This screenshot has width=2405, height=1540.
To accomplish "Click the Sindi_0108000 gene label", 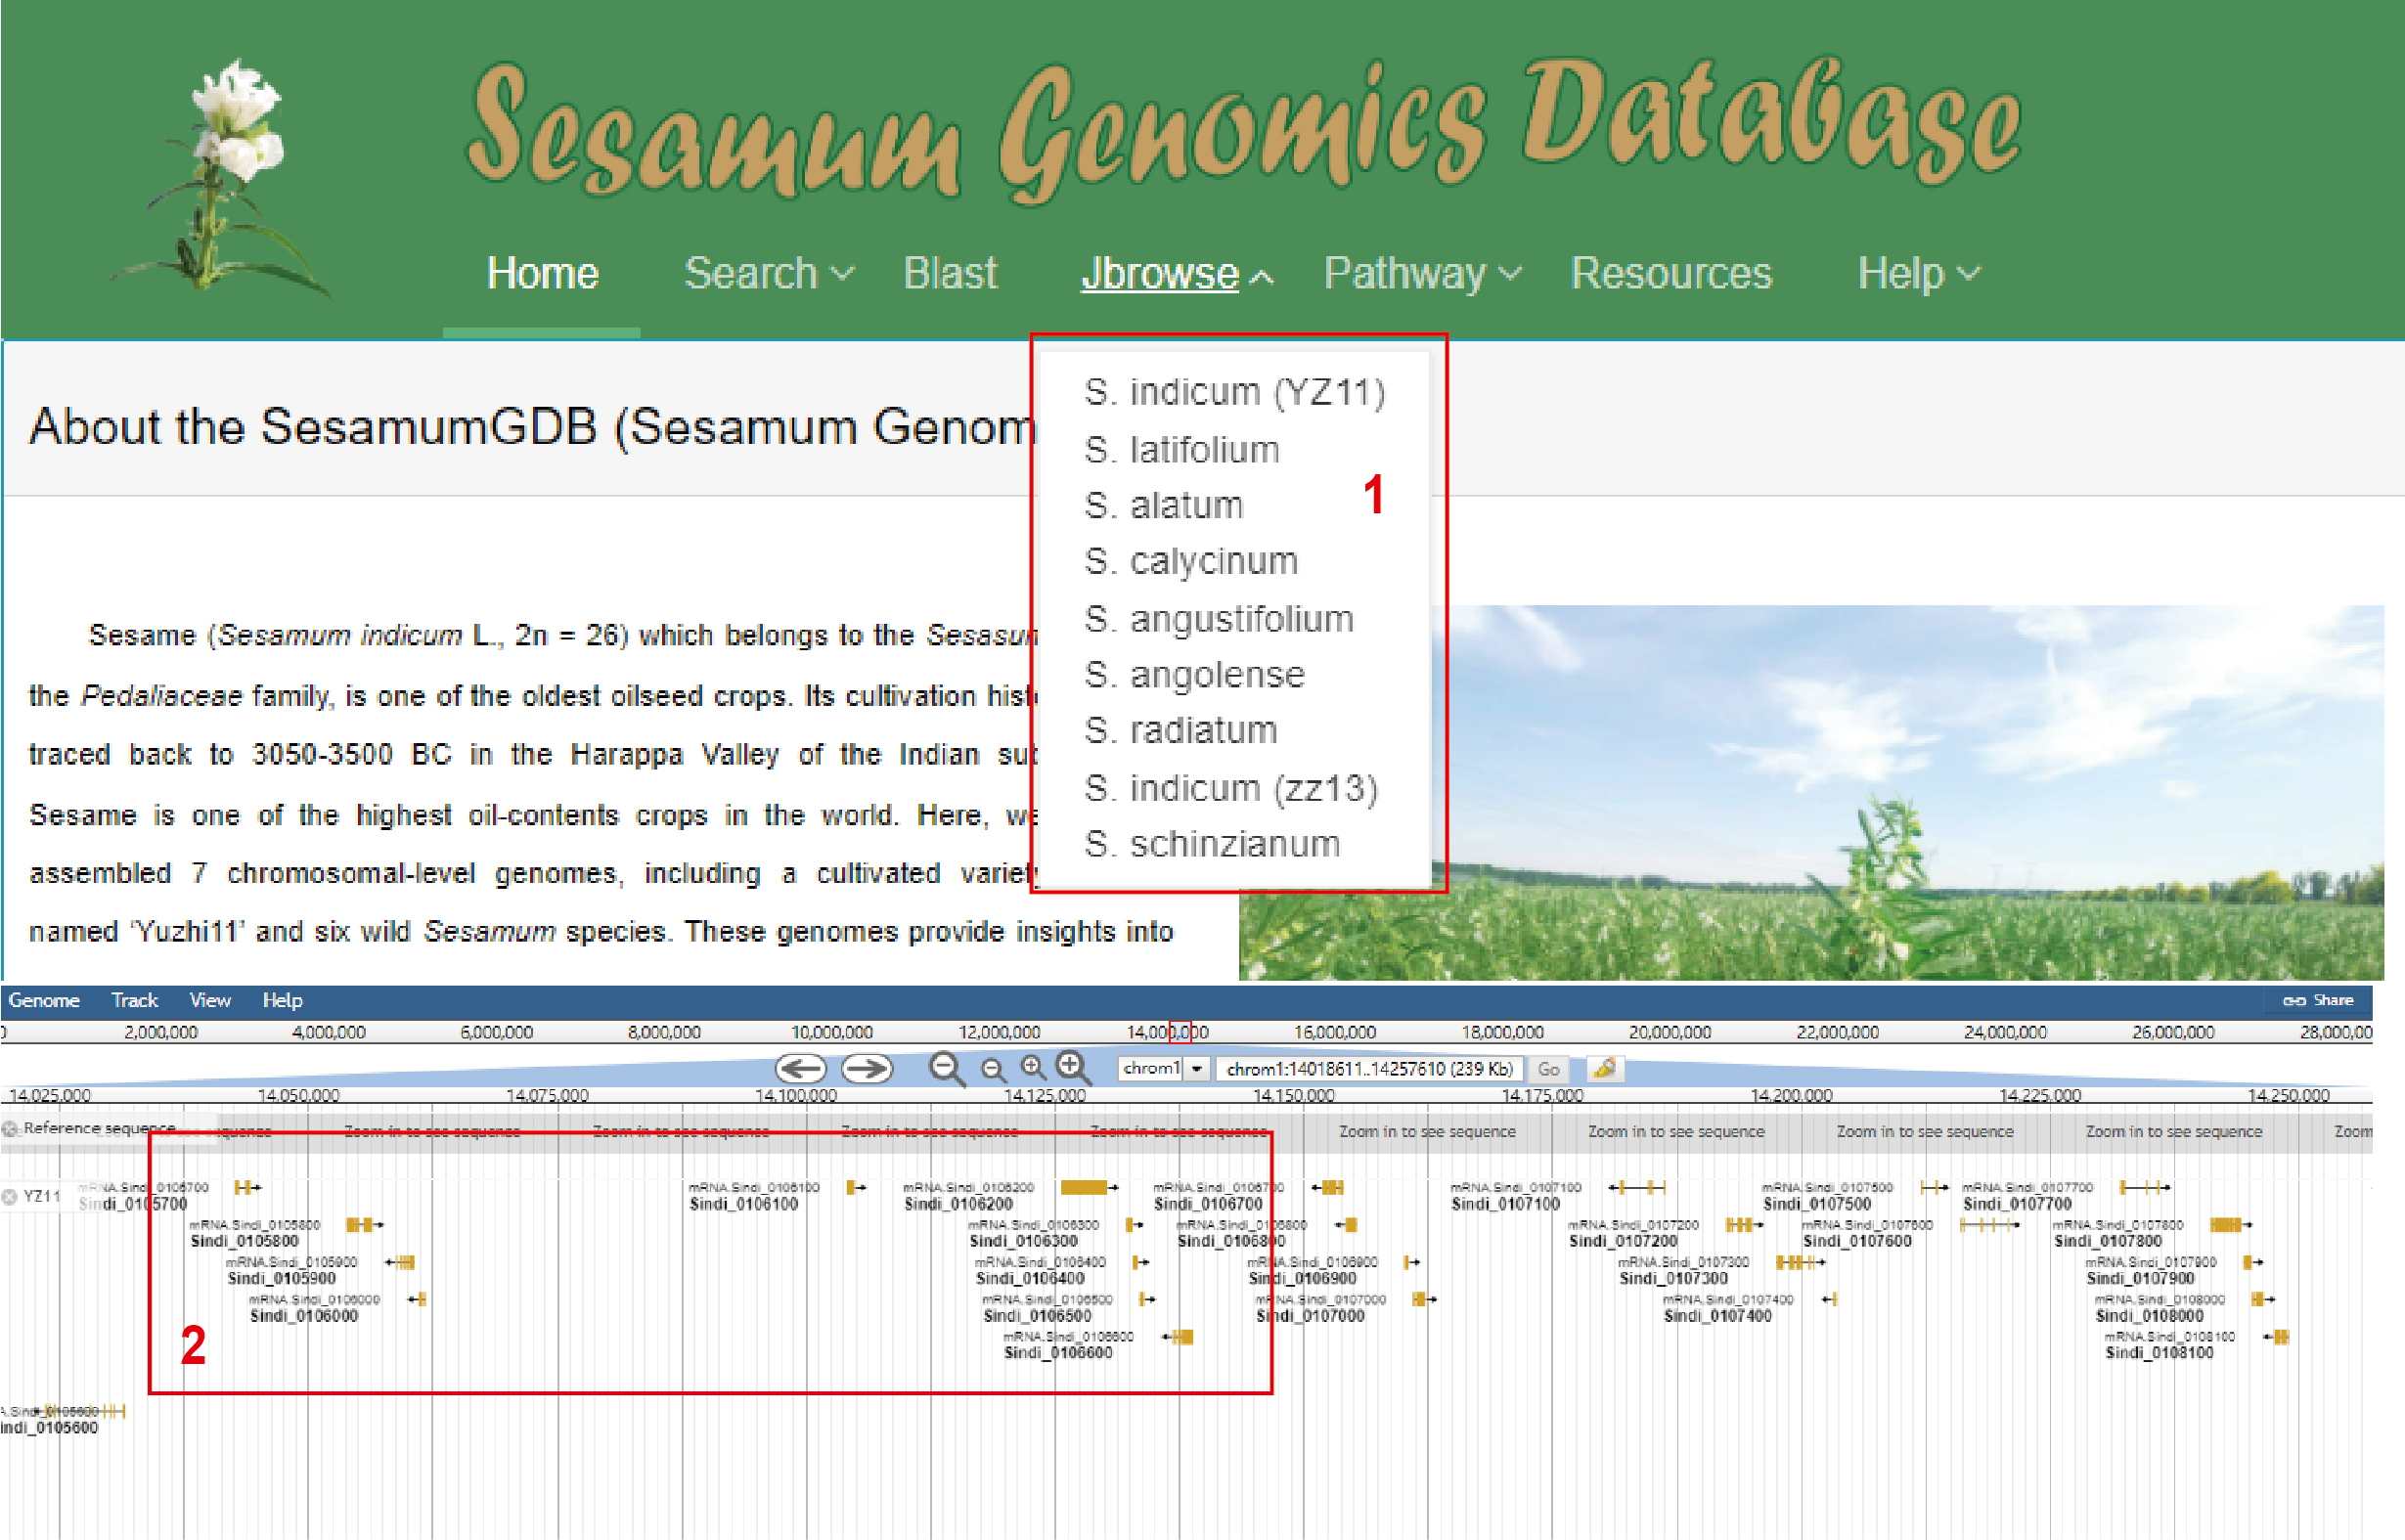I will pyautogui.click(x=2150, y=1316).
